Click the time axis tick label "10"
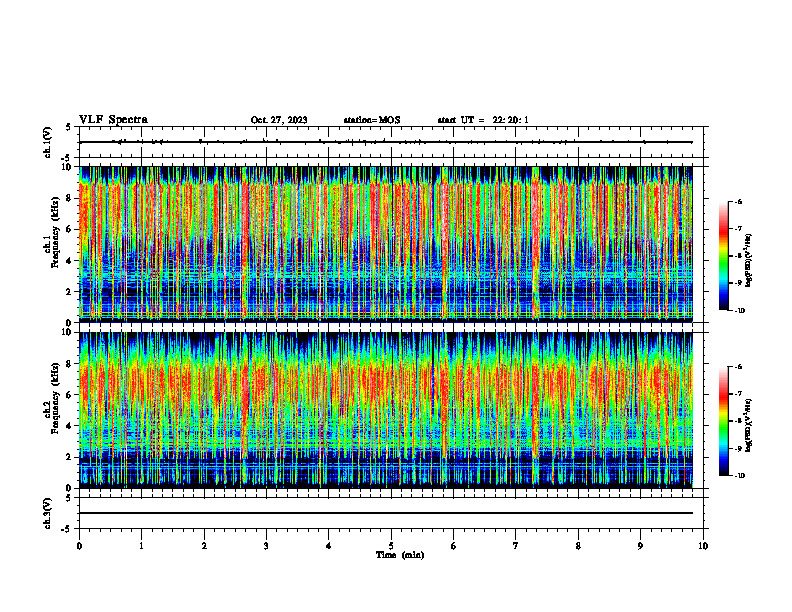Screen dimensions: 792x612 [703, 546]
